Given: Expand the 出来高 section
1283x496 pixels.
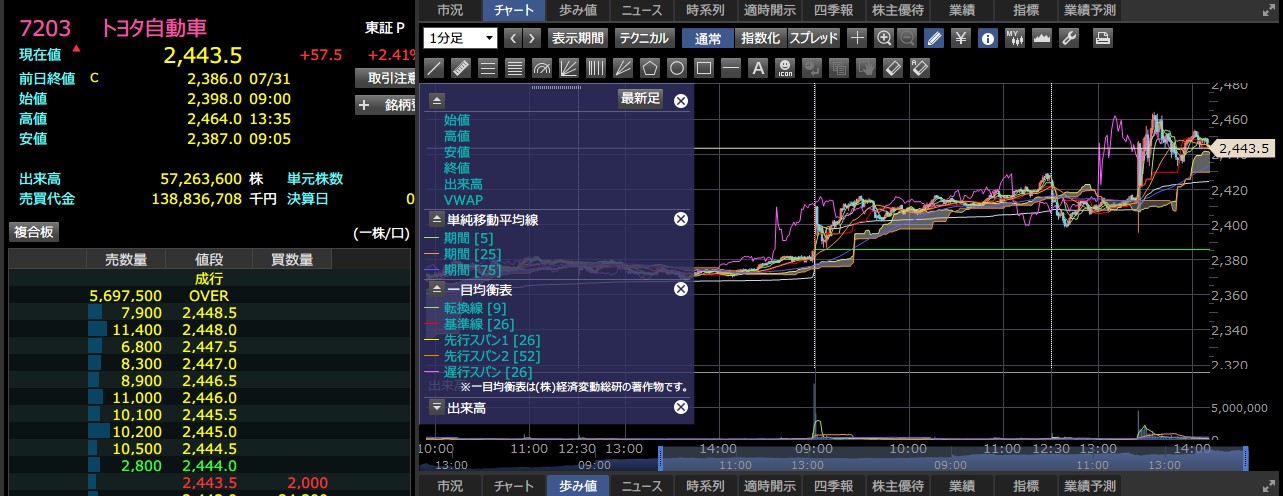Looking at the screenshot, I should coord(437,407).
